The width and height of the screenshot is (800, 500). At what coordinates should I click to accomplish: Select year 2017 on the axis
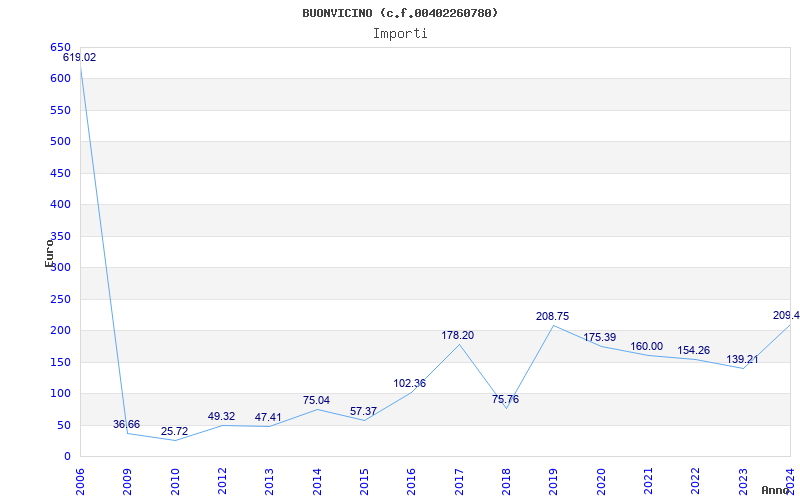click(x=459, y=482)
